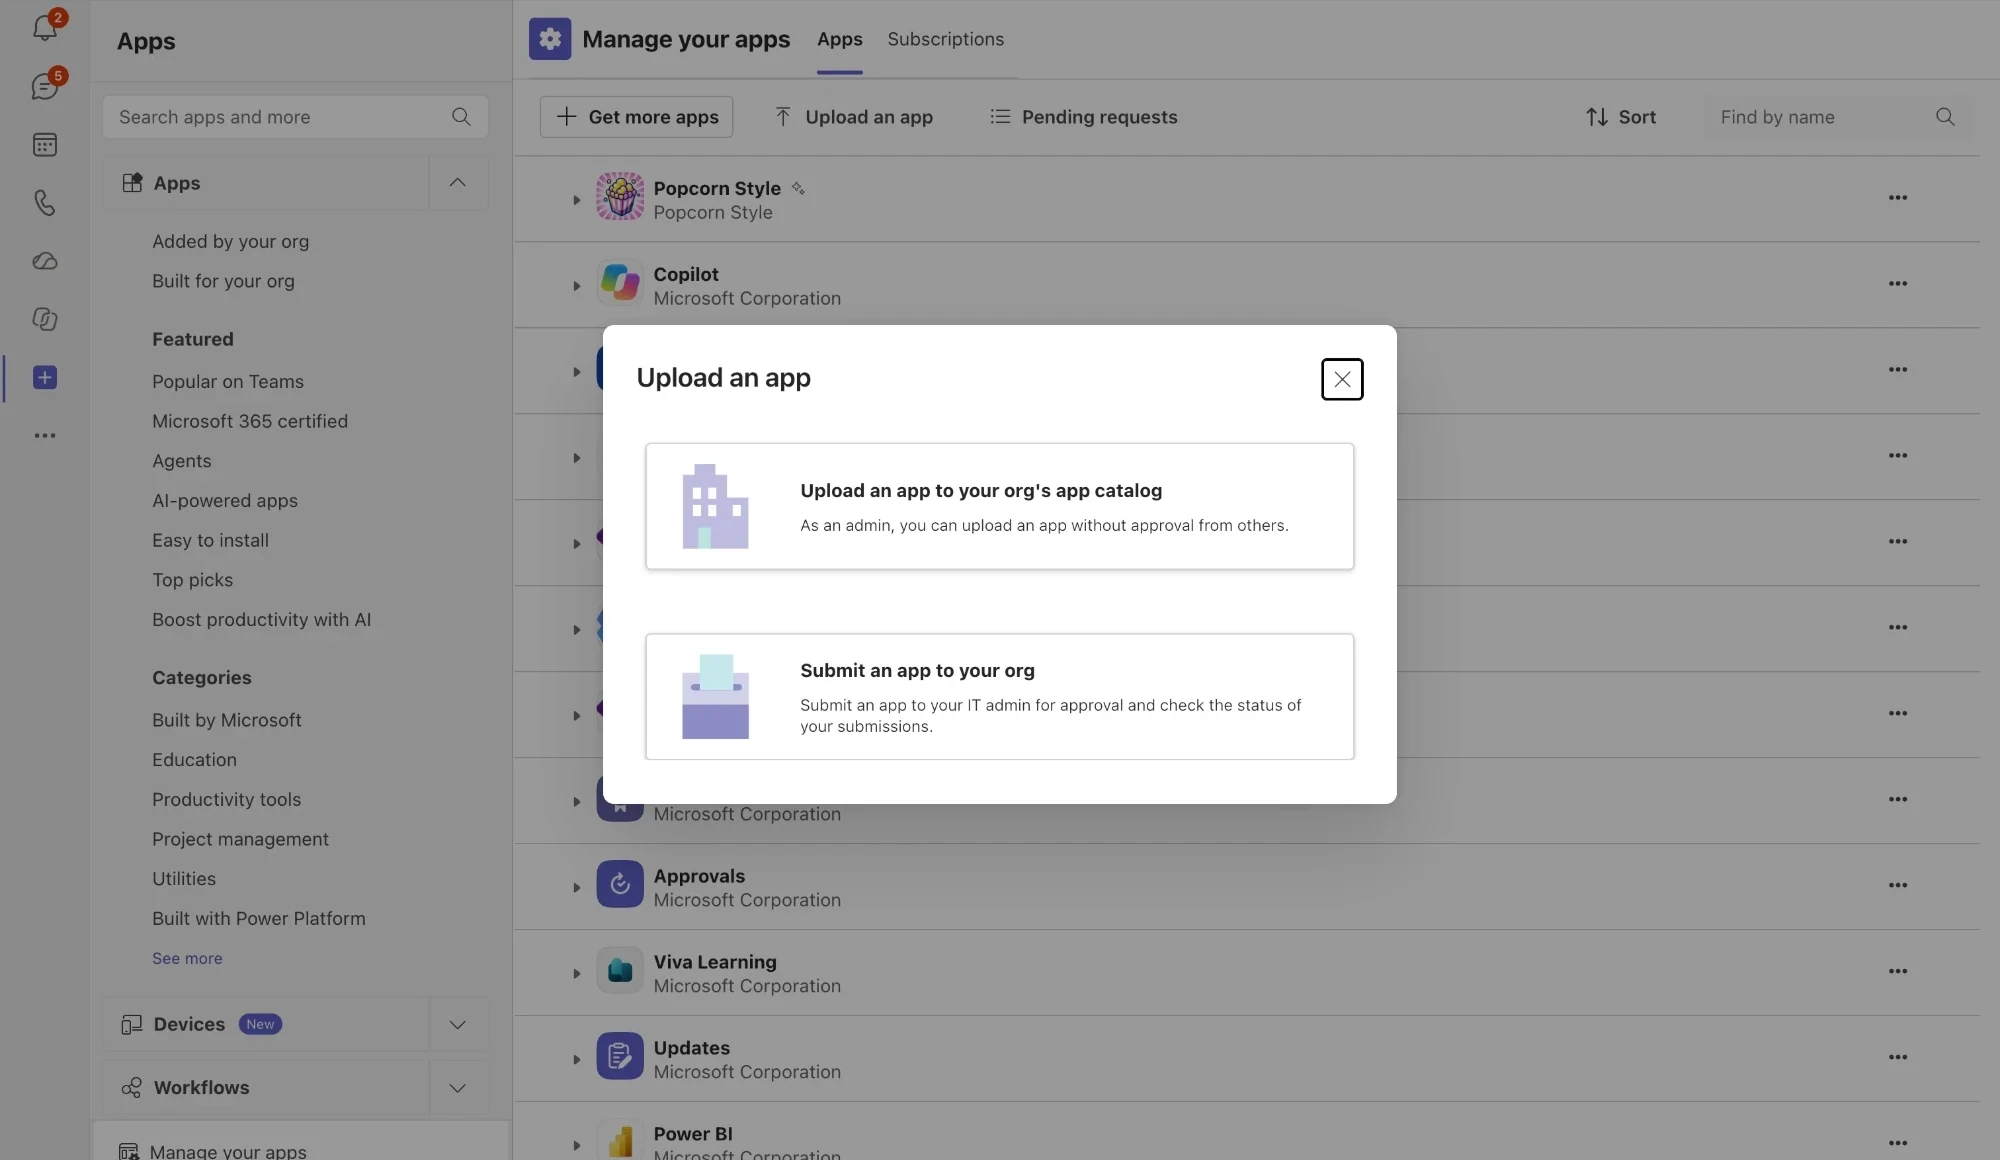
Task: Open the Calls phone icon
Action: [45, 202]
